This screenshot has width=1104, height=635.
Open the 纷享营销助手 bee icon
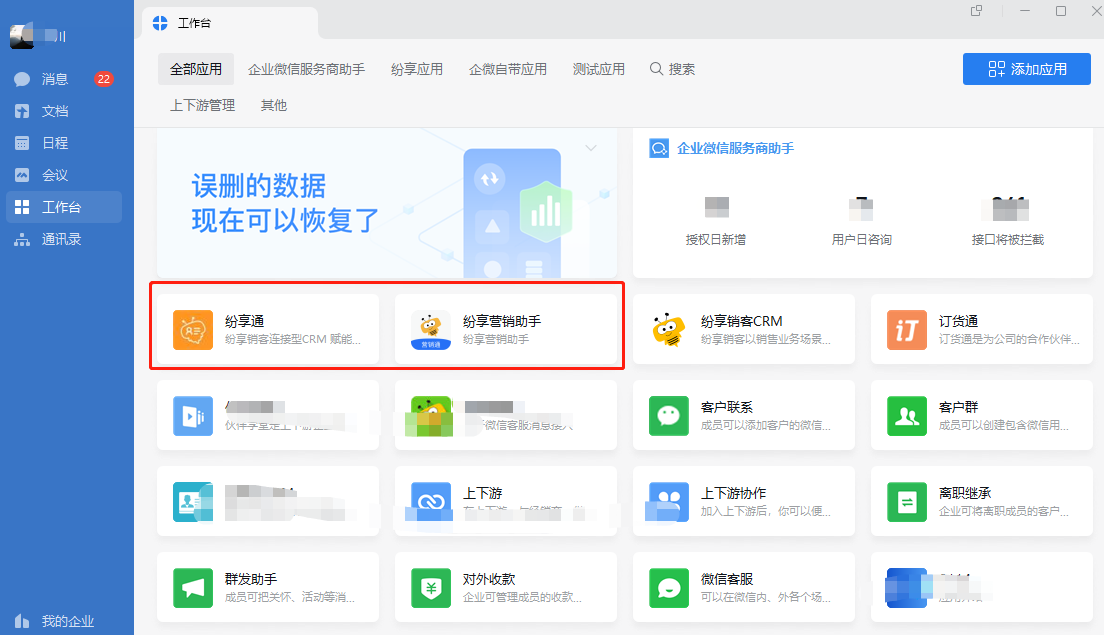click(x=431, y=329)
